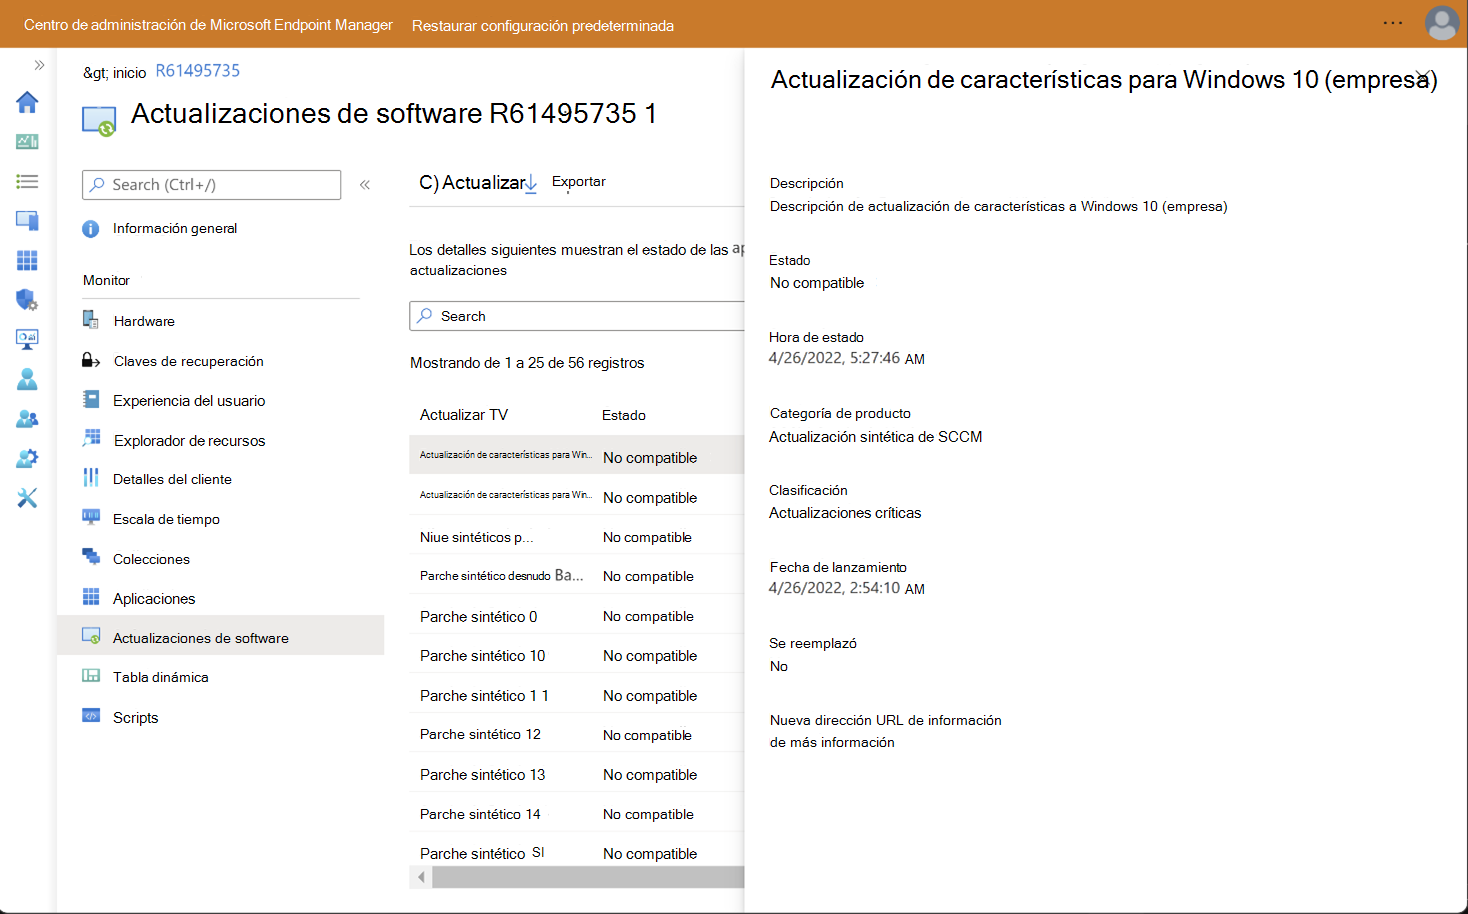Focus the Search field above the updates table

[x=577, y=316]
